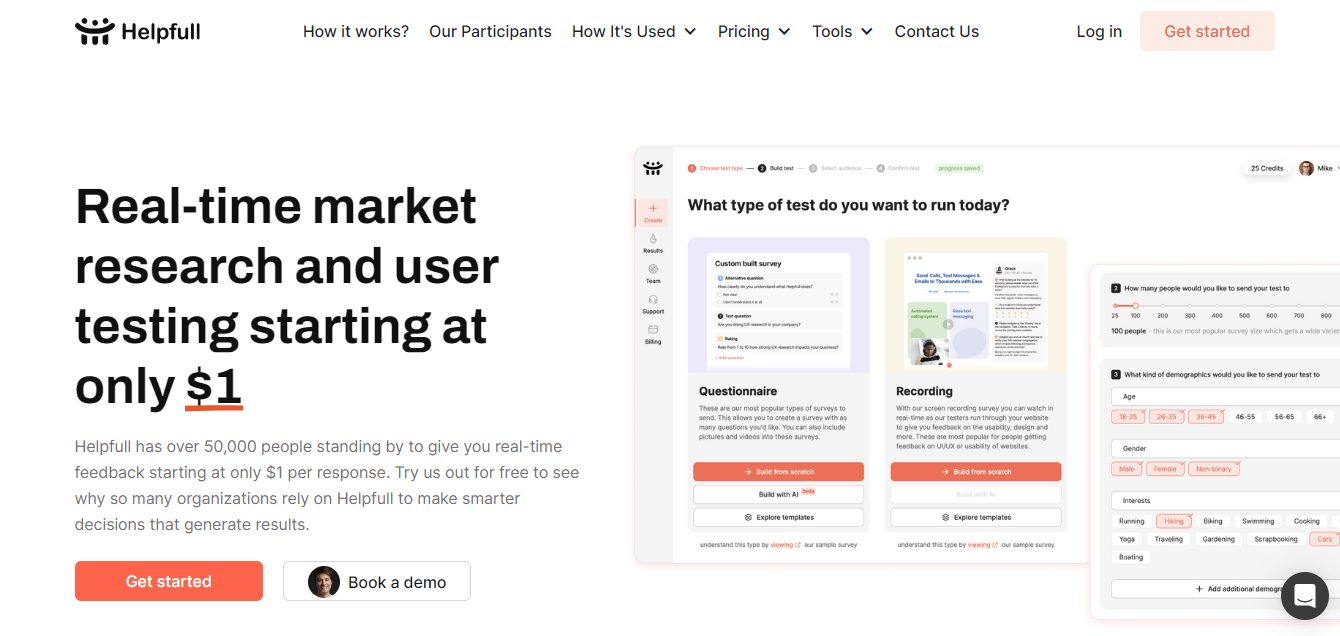
Task: Click the Helpfull logo in the header
Action: pos(138,32)
